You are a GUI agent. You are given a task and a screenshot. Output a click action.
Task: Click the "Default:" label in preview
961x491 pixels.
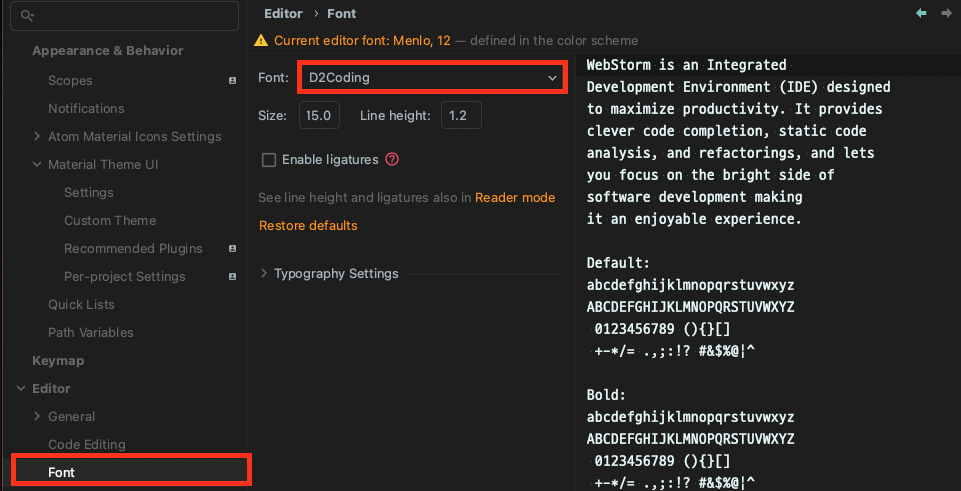pos(618,263)
